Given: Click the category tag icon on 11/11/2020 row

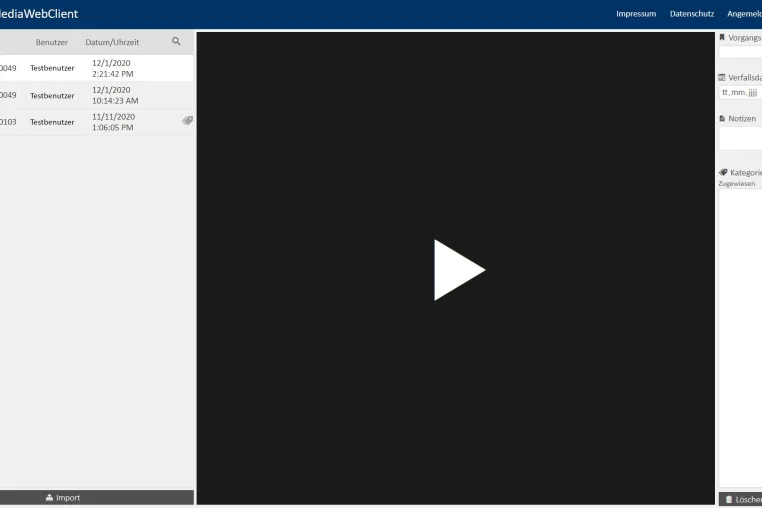Looking at the screenshot, I should click(188, 121).
